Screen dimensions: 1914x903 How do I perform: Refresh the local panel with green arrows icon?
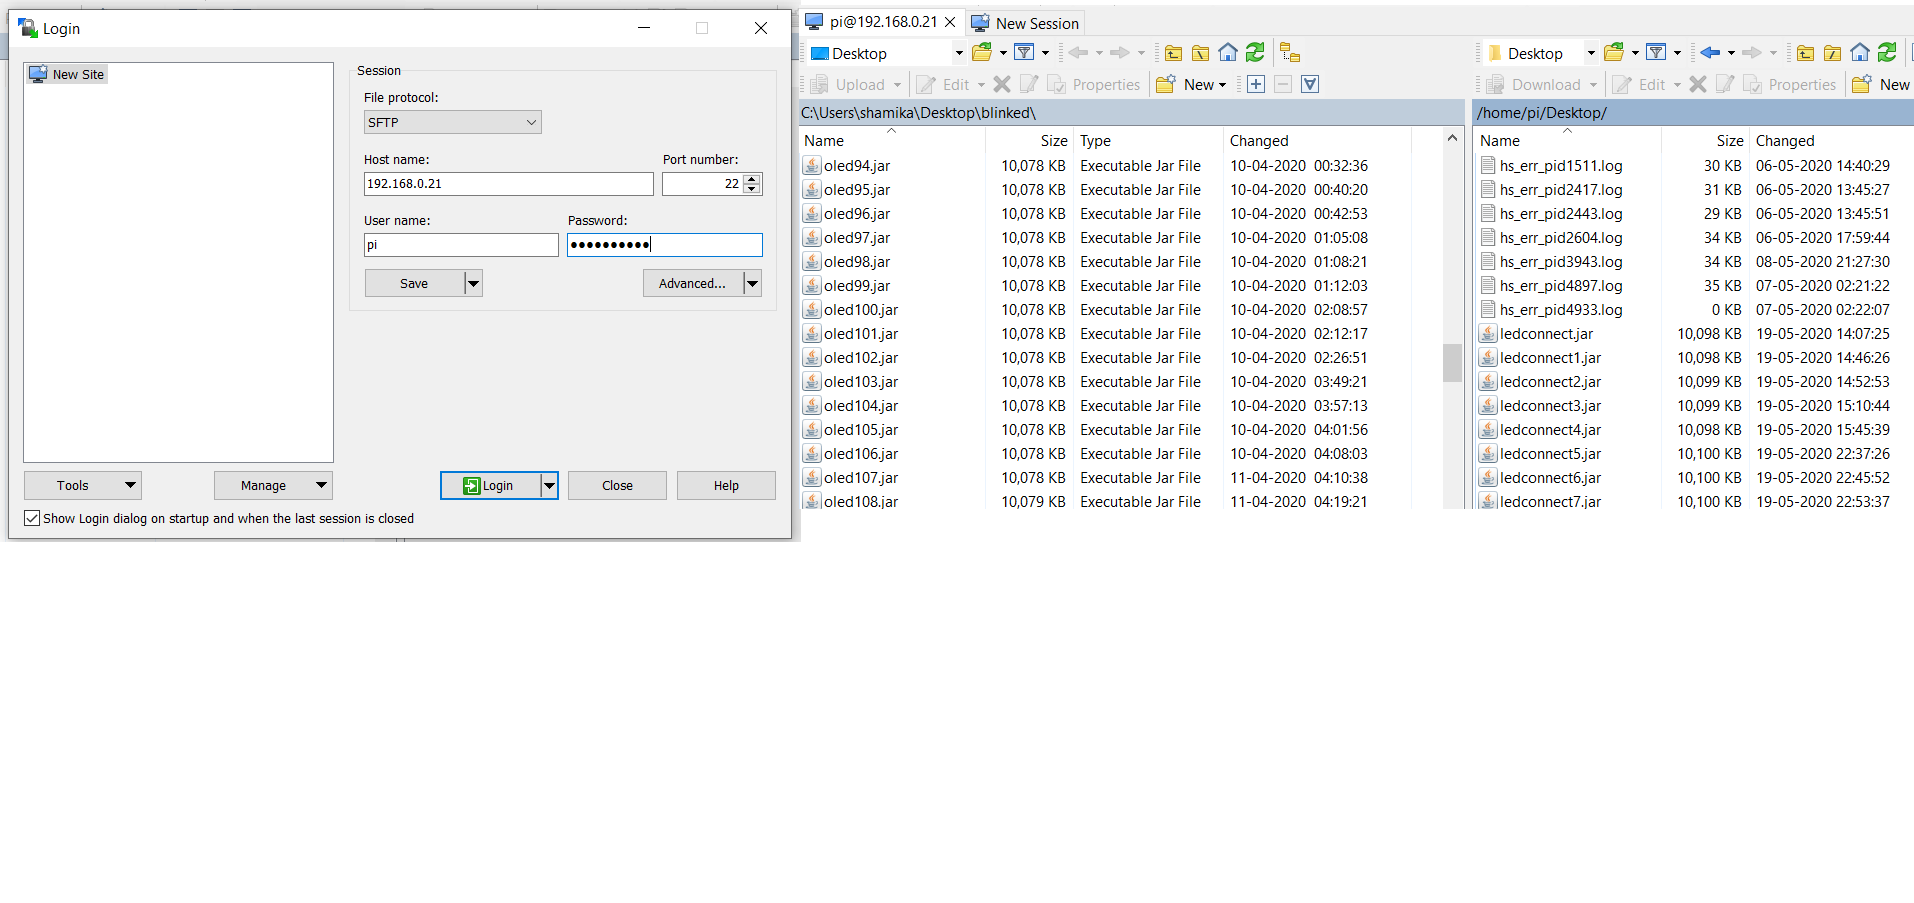pyautogui.click(x=1255, y=53)
